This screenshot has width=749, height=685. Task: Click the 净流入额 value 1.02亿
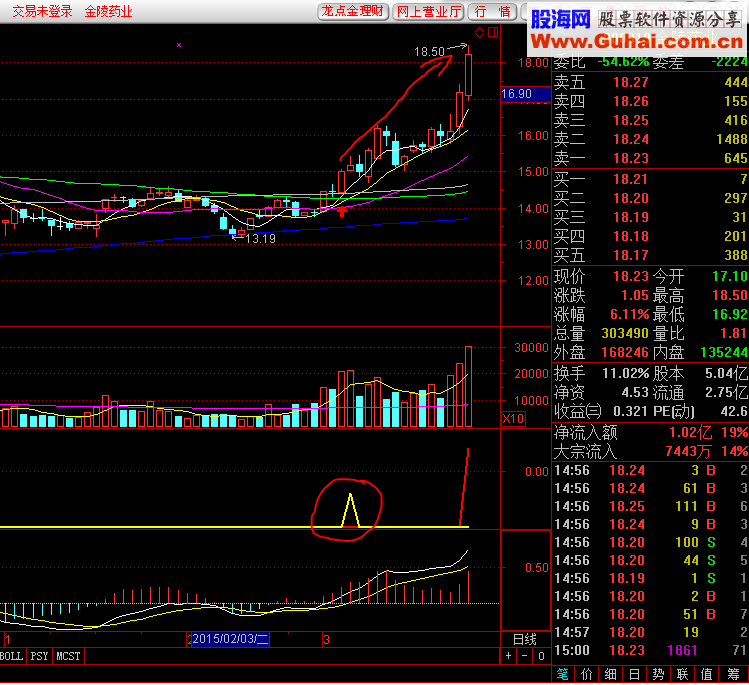coord(691,433)
